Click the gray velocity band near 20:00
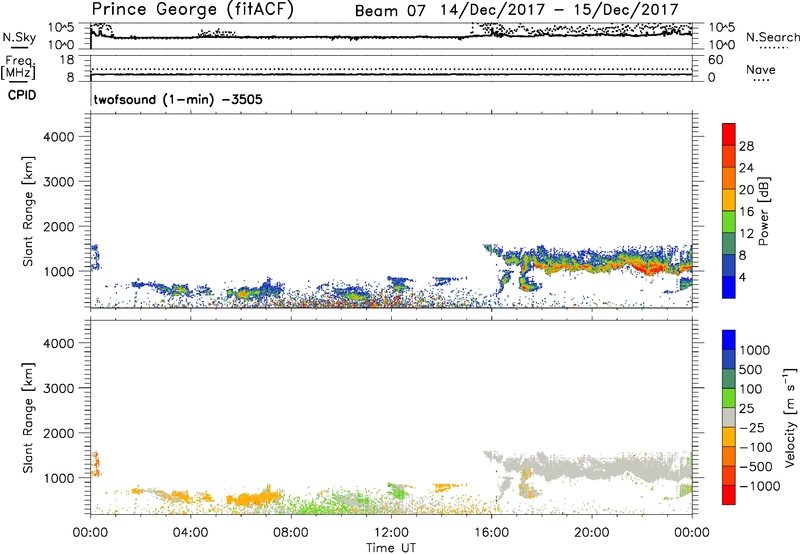Screen dimensions: 800x554 coord(592,467)
